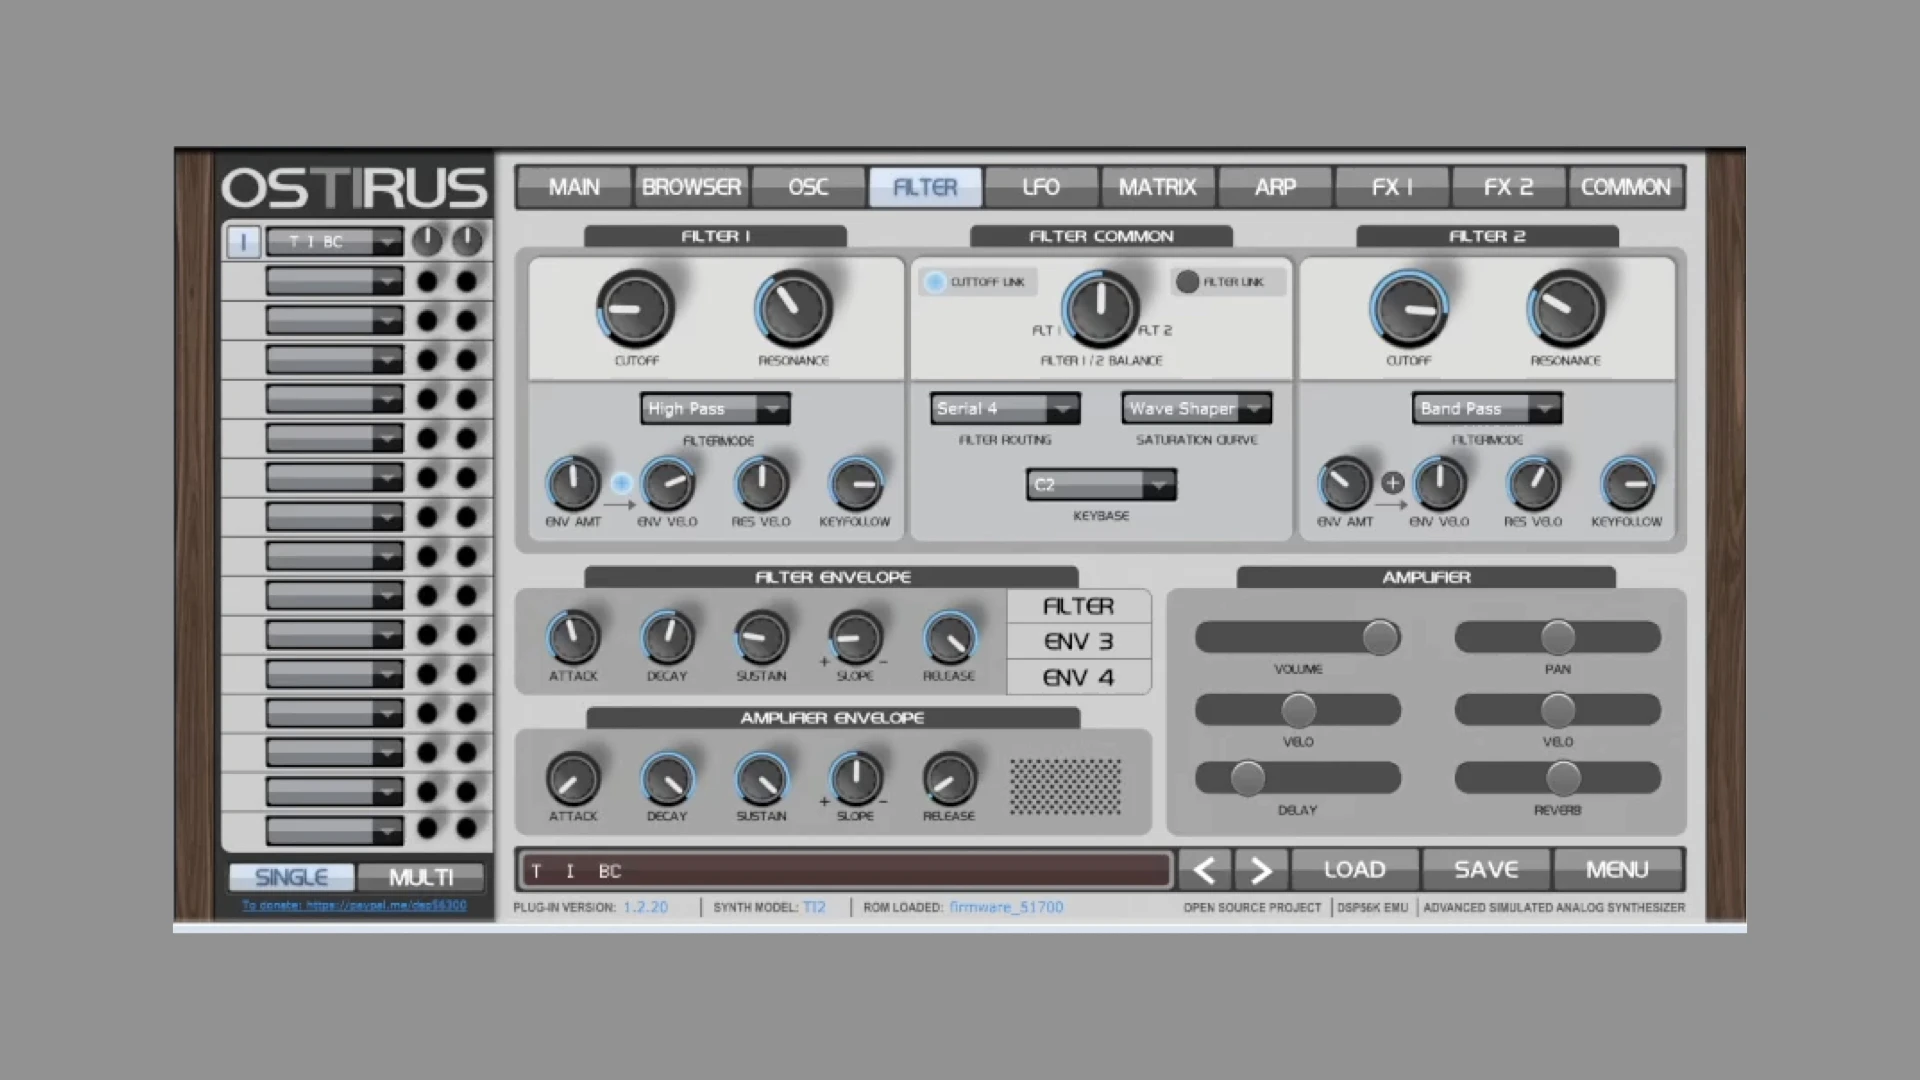Open the High Pass filter mode dropdown
This screenshot has height=1080, width=1920.
coord(715,409)
